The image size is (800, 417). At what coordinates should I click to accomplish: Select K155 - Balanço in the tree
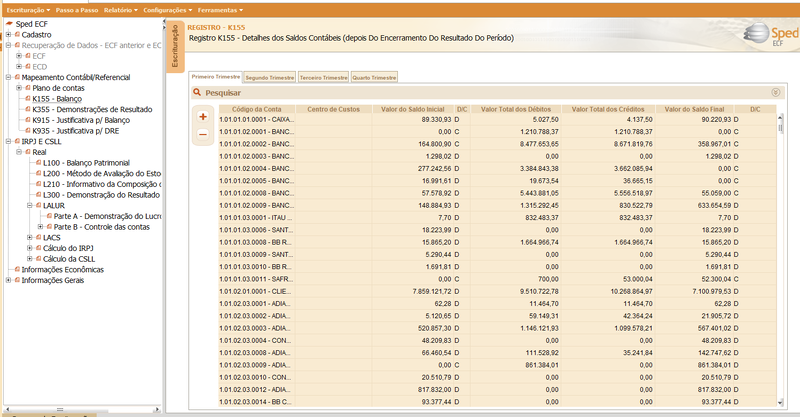click(x=57, y=99)
